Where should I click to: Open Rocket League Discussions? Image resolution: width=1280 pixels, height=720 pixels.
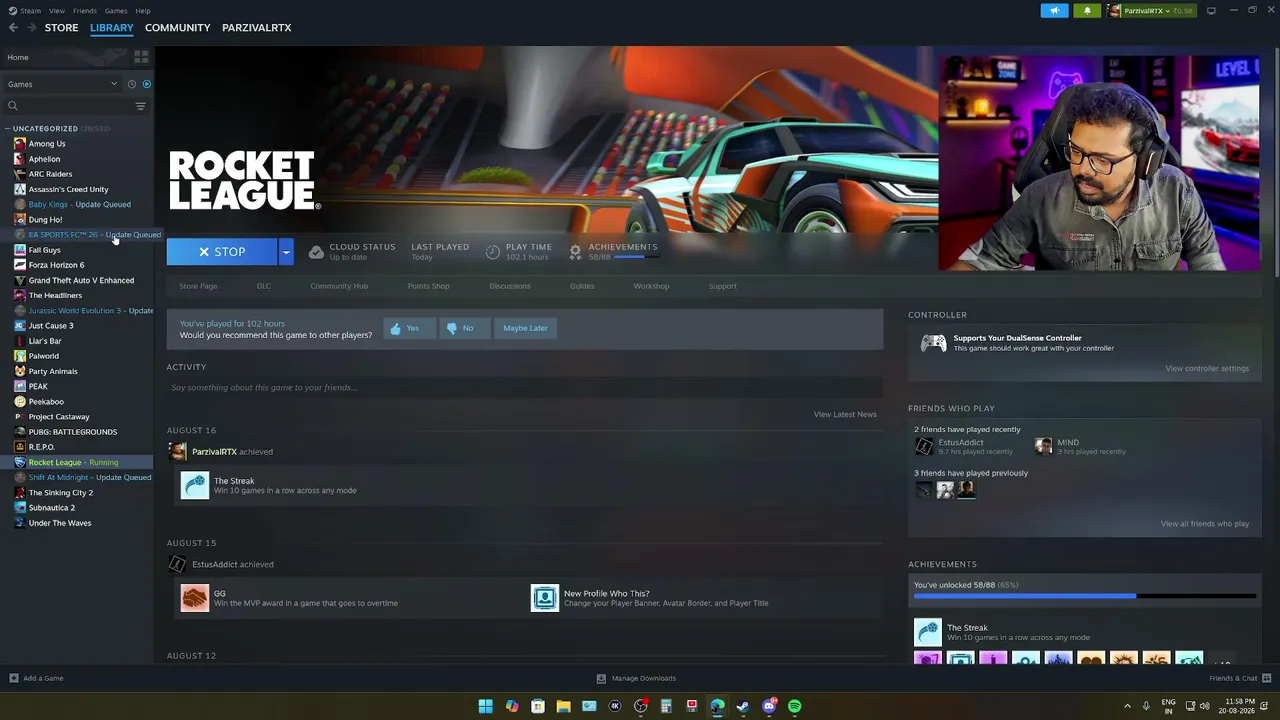(x=510, y=286)
